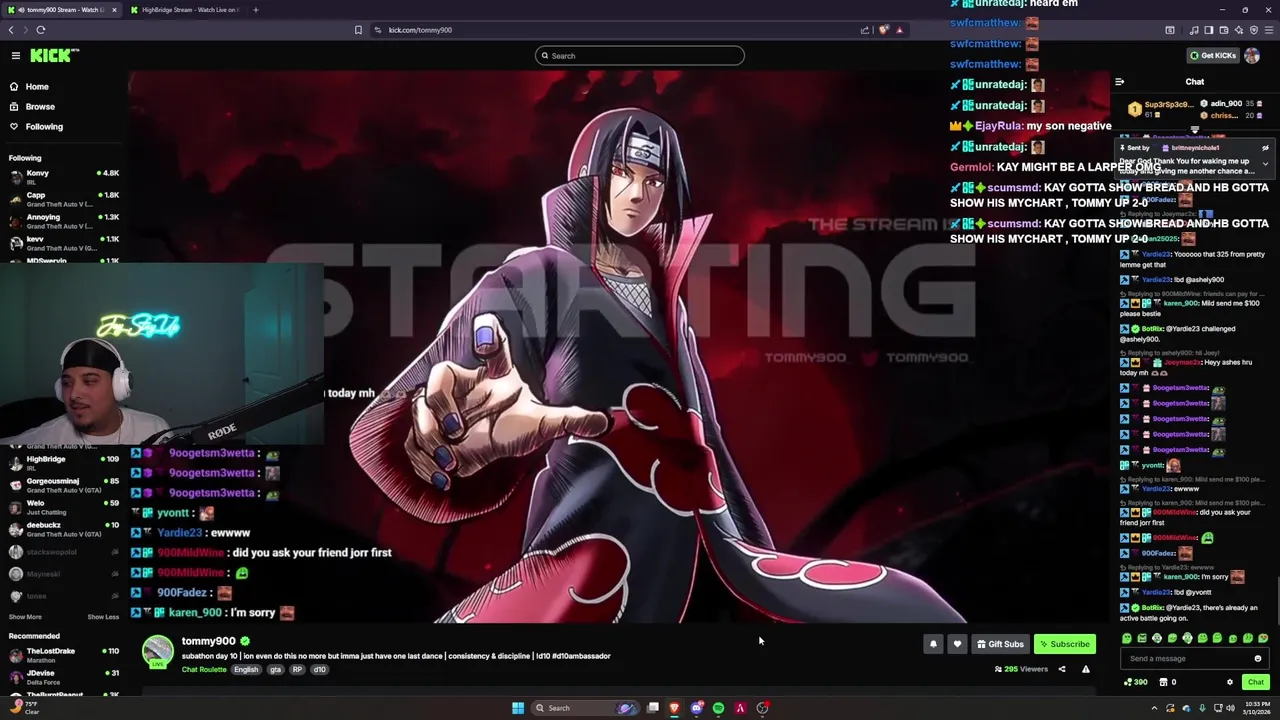Open HighBridge channel in sidebar

click(64, 463)
